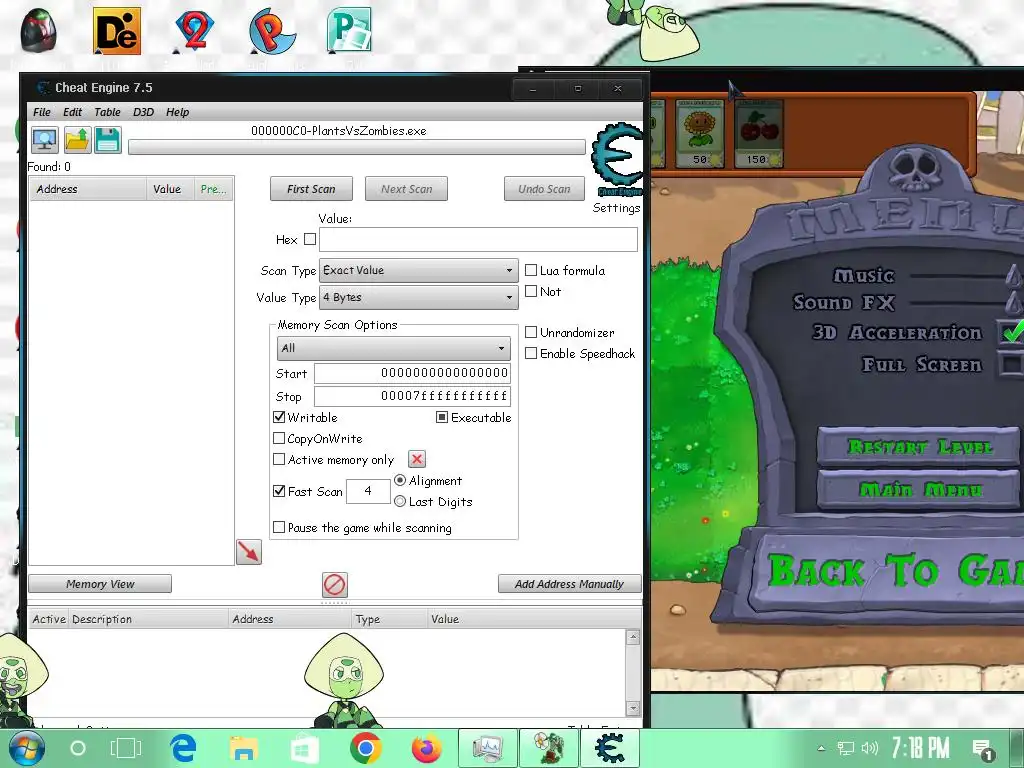This screenshot has height=768, width=1024.
Task: Open process list computer icon
Action: [44, 140]
